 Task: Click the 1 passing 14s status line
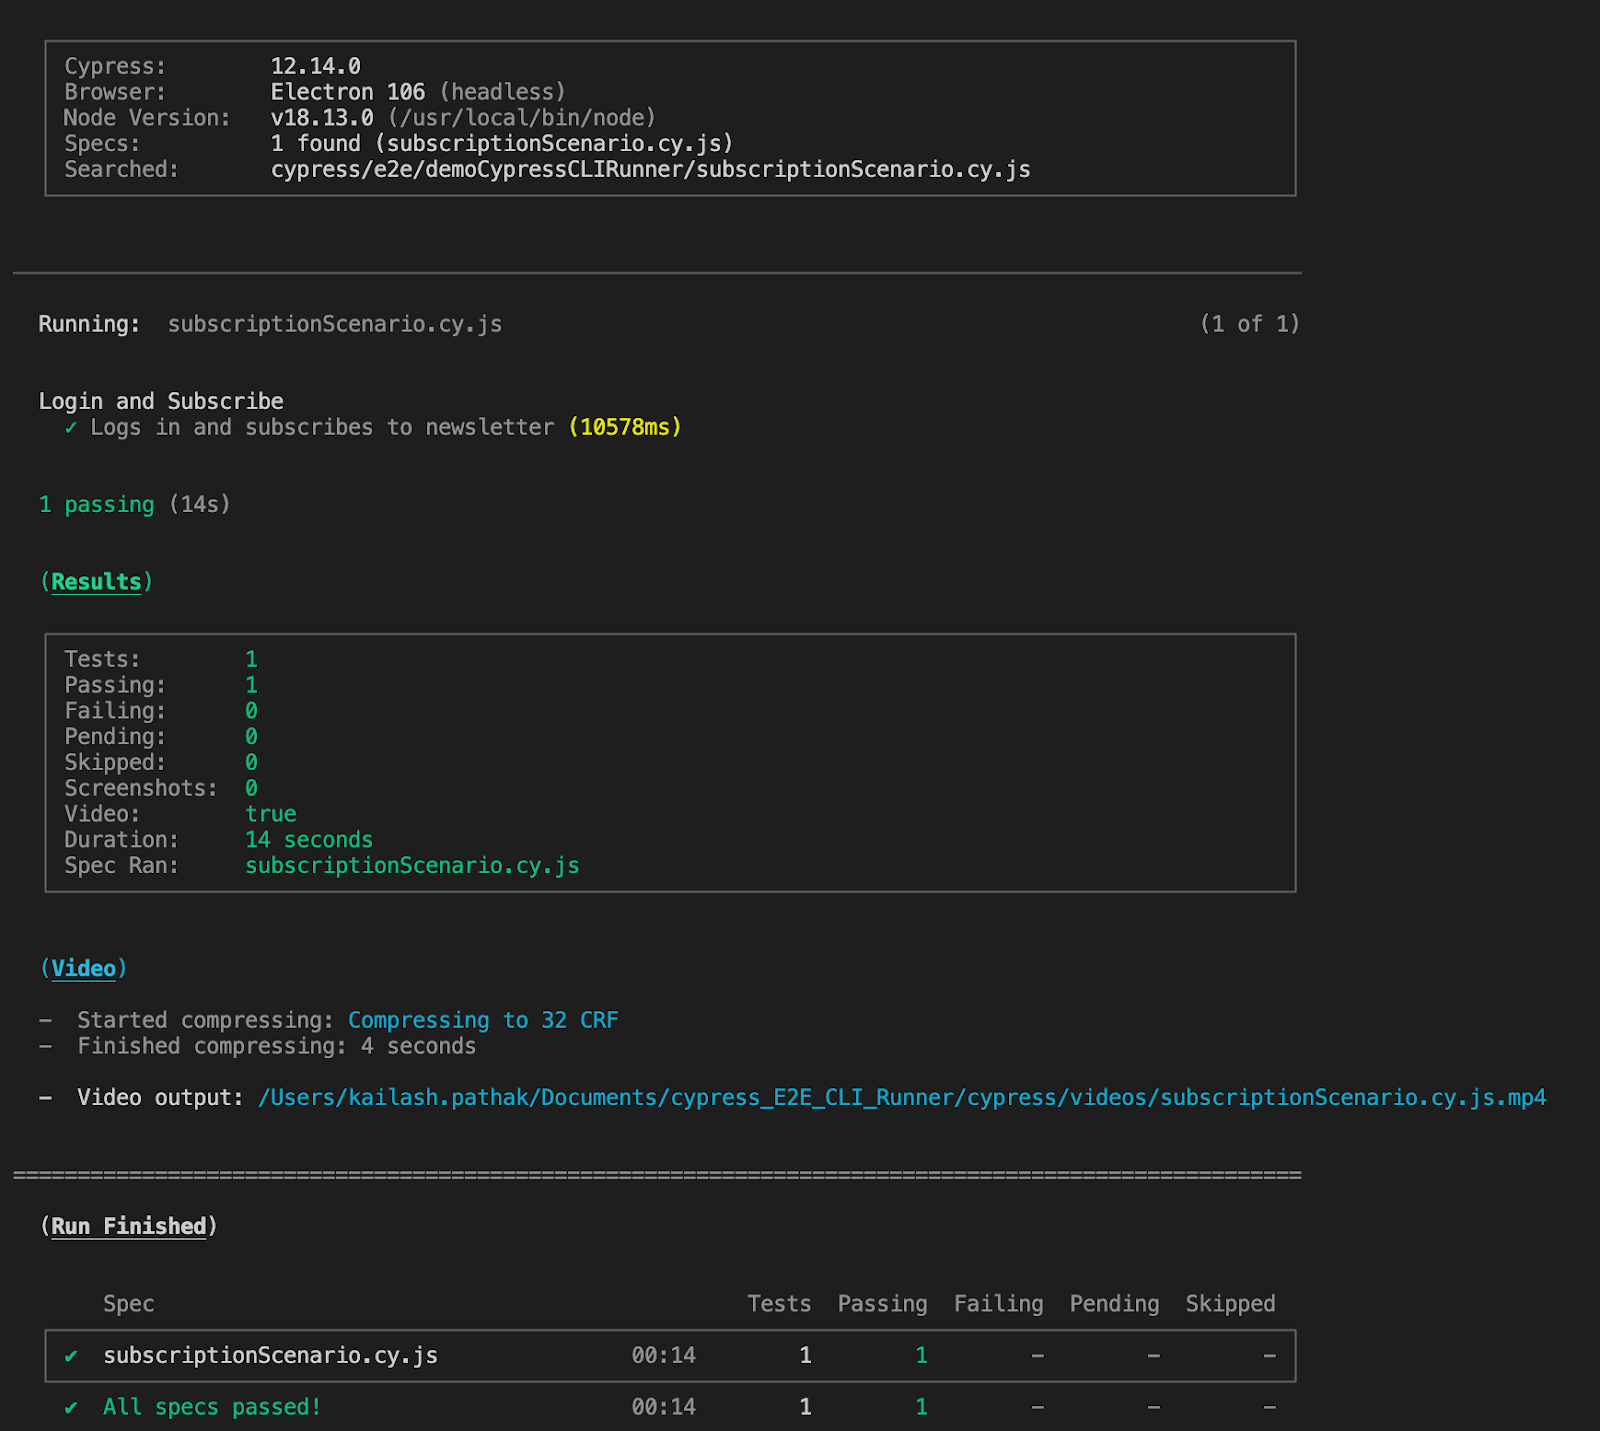[x=134, y=504]
